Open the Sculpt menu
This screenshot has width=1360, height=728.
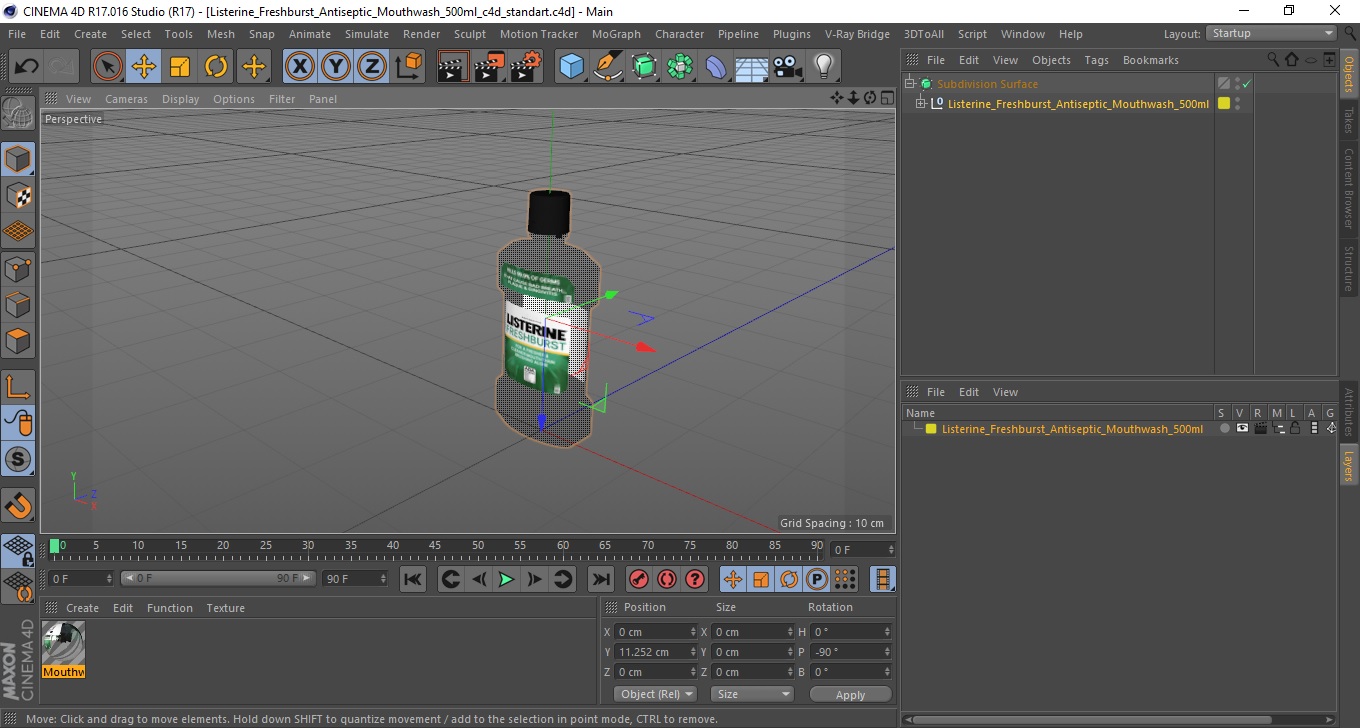tap(469, 34)
